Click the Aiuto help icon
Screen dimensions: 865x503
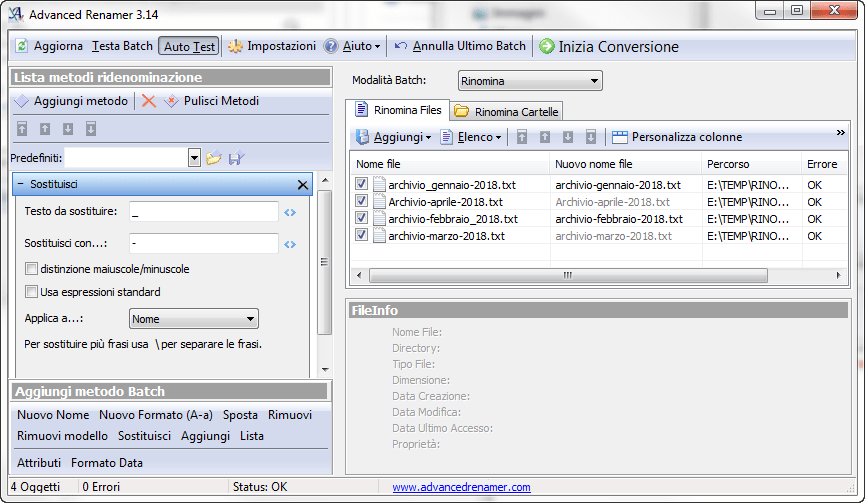tap(330, 46)
